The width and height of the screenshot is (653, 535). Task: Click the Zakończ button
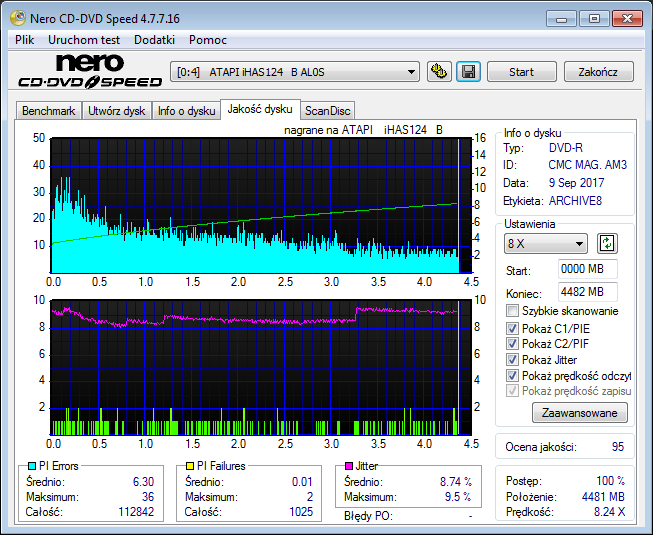(598, 72)
